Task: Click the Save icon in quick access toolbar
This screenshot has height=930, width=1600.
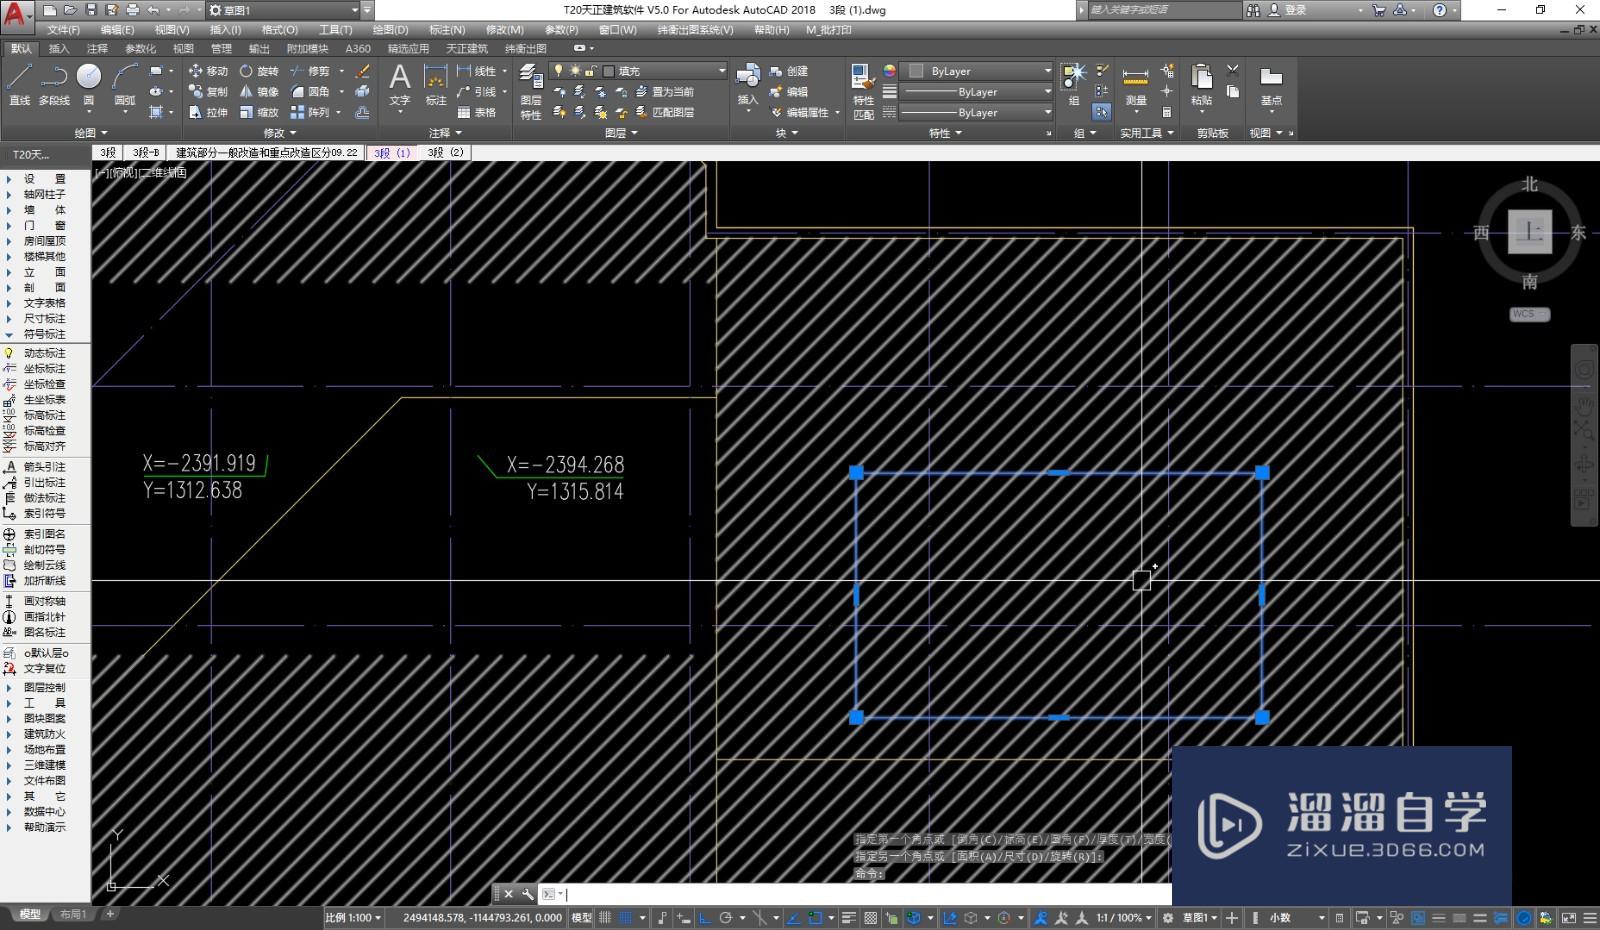Action: [91, 10]
